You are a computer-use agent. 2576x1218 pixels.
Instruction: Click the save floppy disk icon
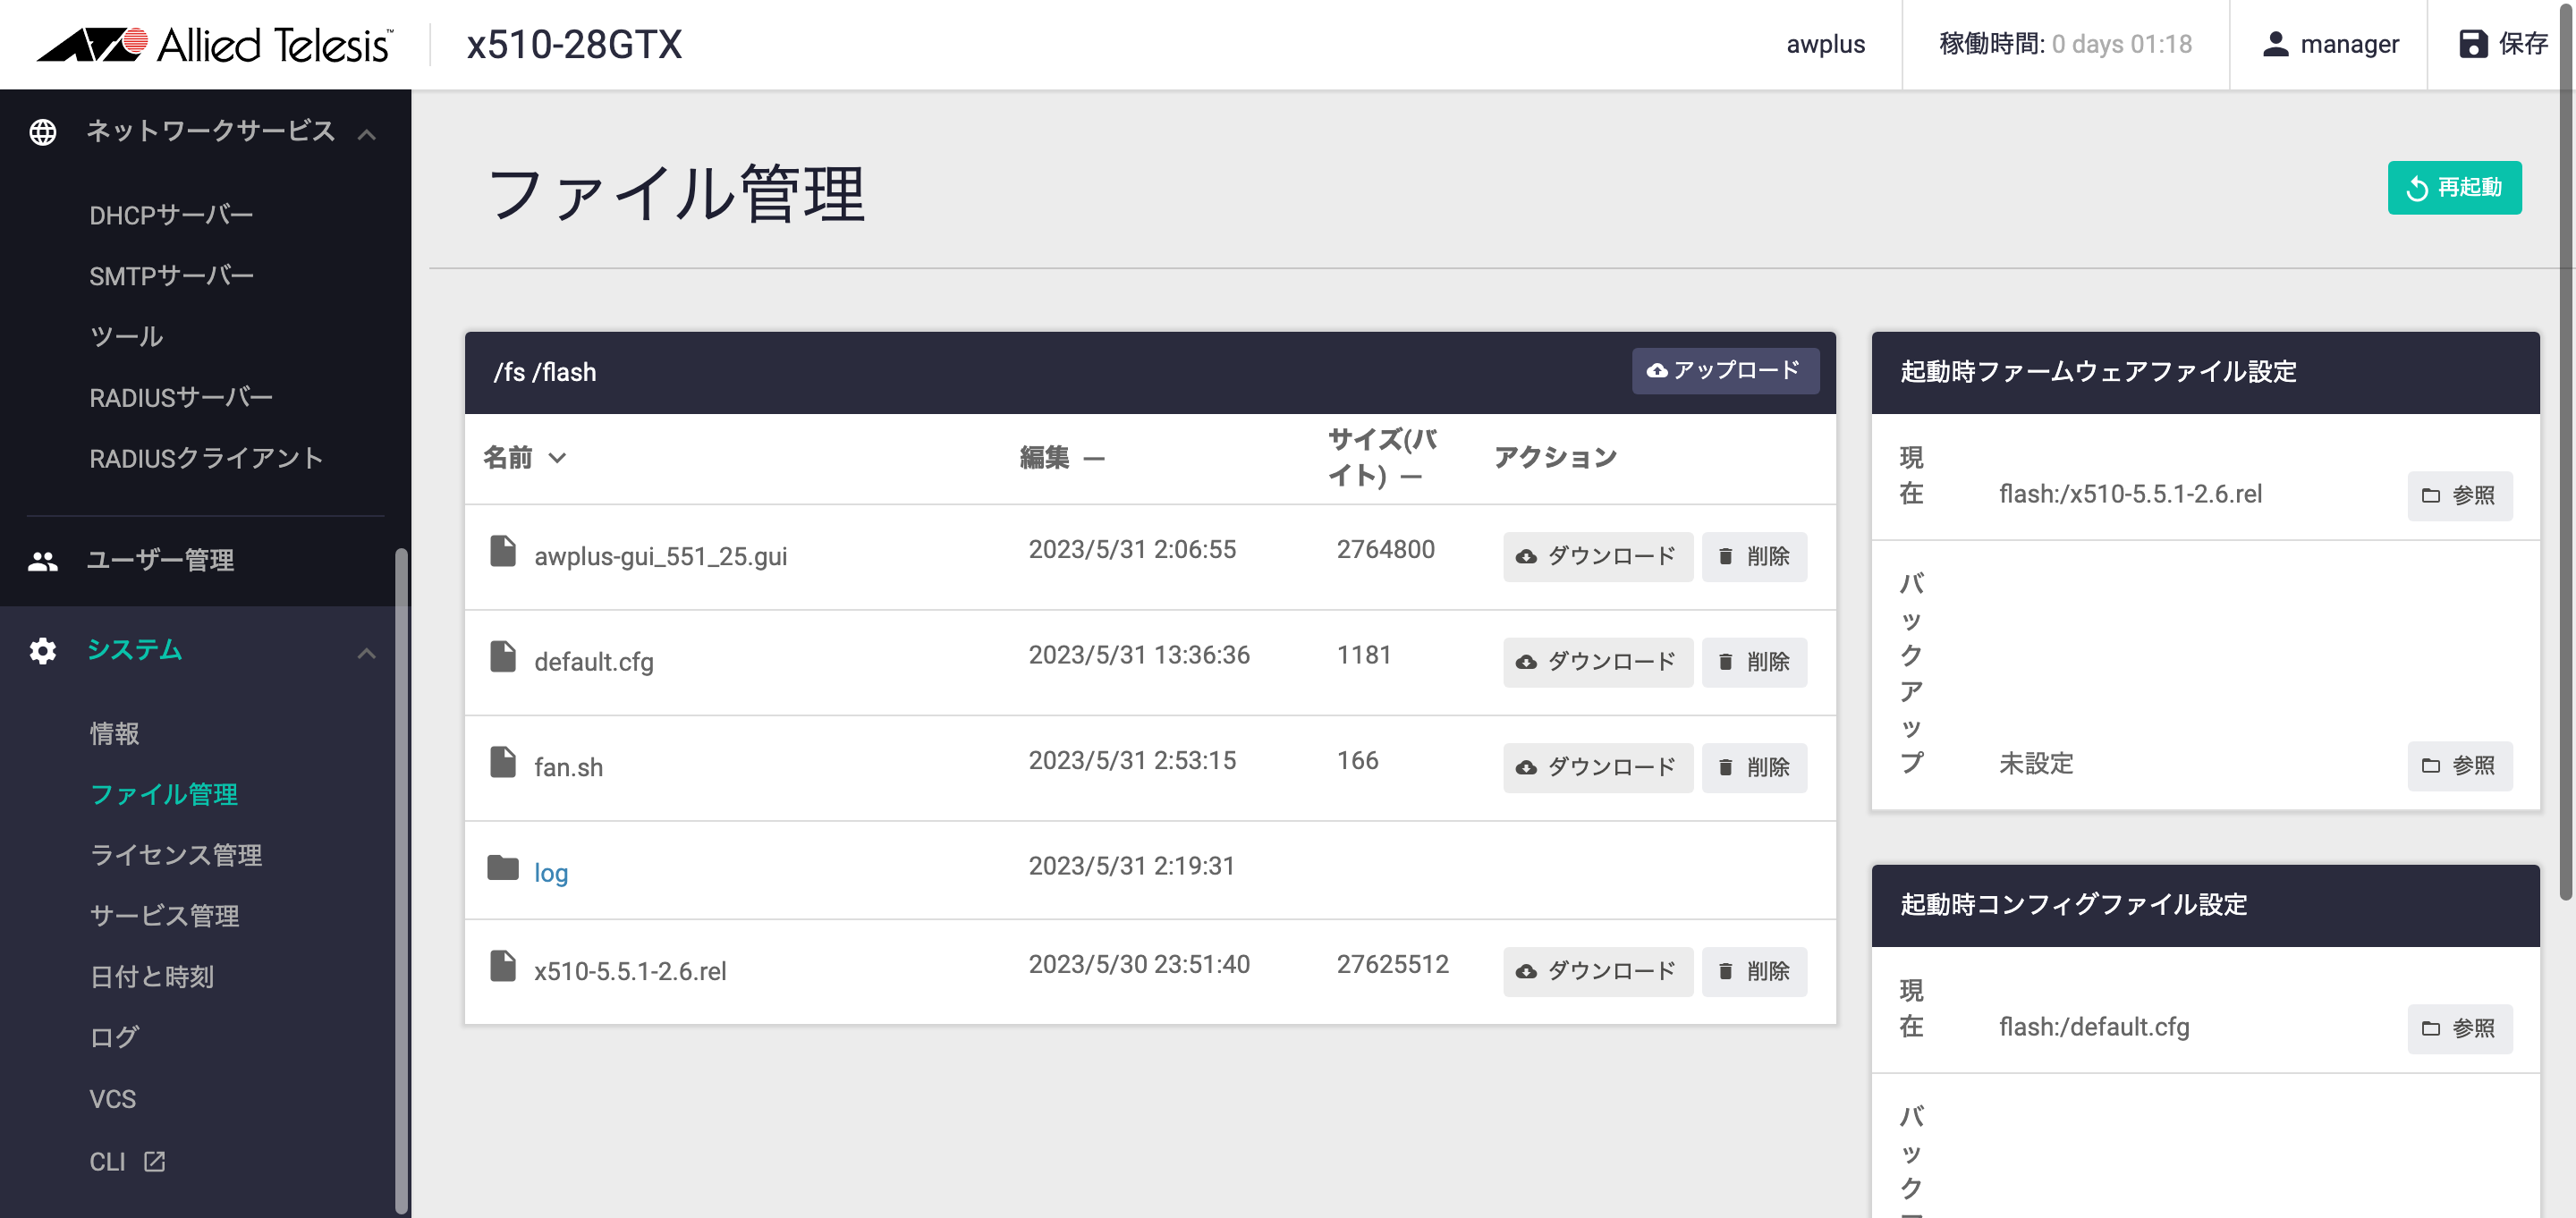[2472, 44]
